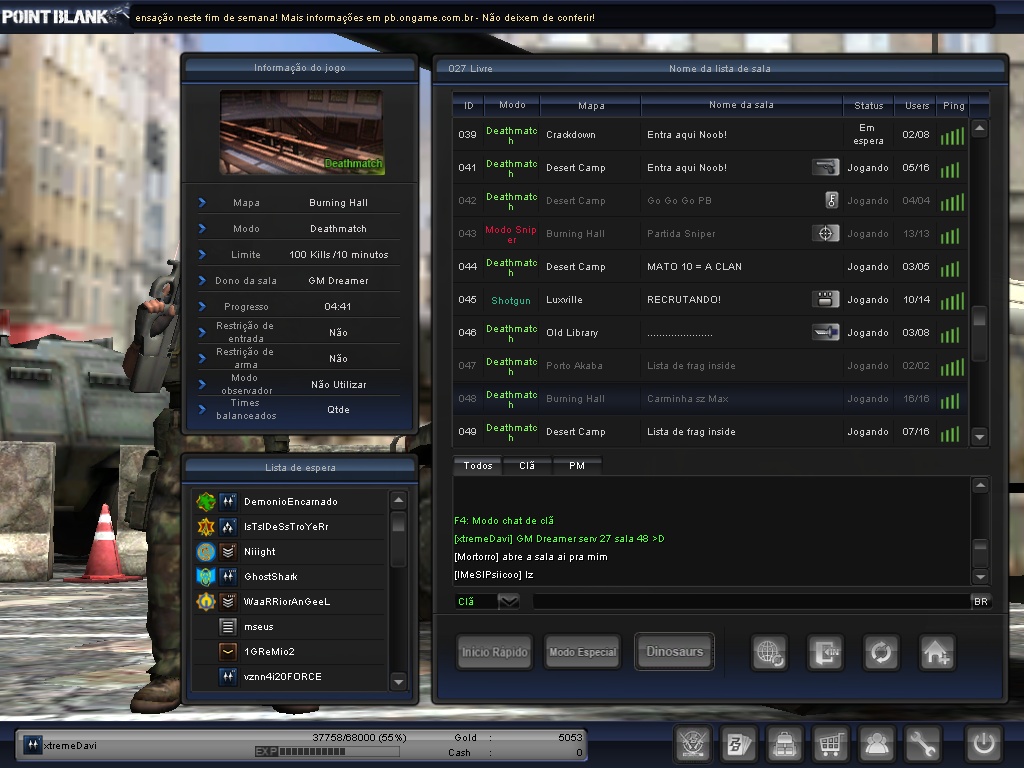Viewport: 1024px width, 768px height.
Task: Click the Modo Especial button
Action: click(x=583, y=652)
